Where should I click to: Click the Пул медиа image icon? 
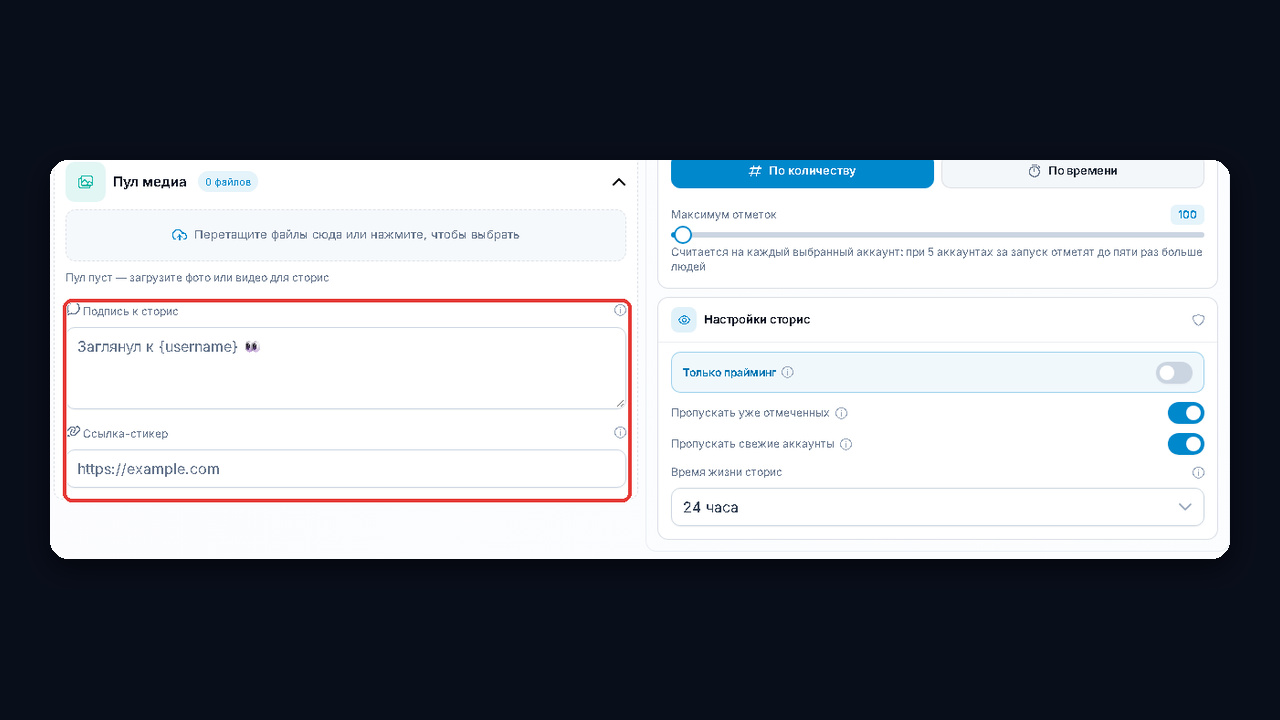[x=86, y=182]
